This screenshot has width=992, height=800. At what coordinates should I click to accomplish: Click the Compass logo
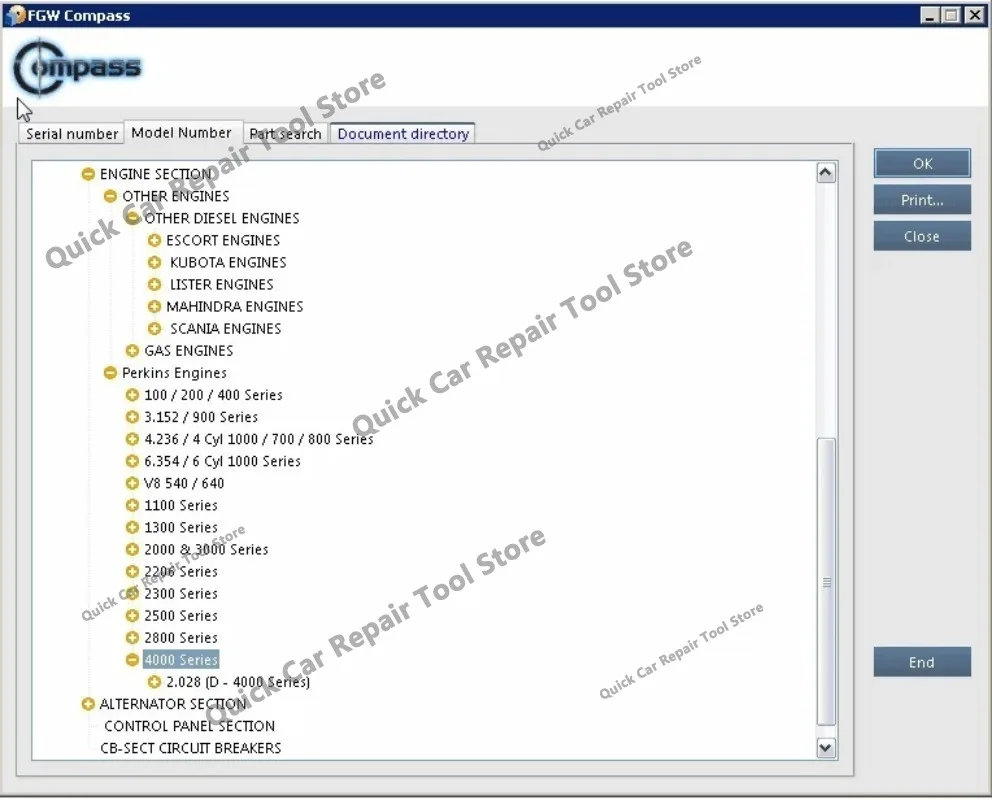click(77, 68)
